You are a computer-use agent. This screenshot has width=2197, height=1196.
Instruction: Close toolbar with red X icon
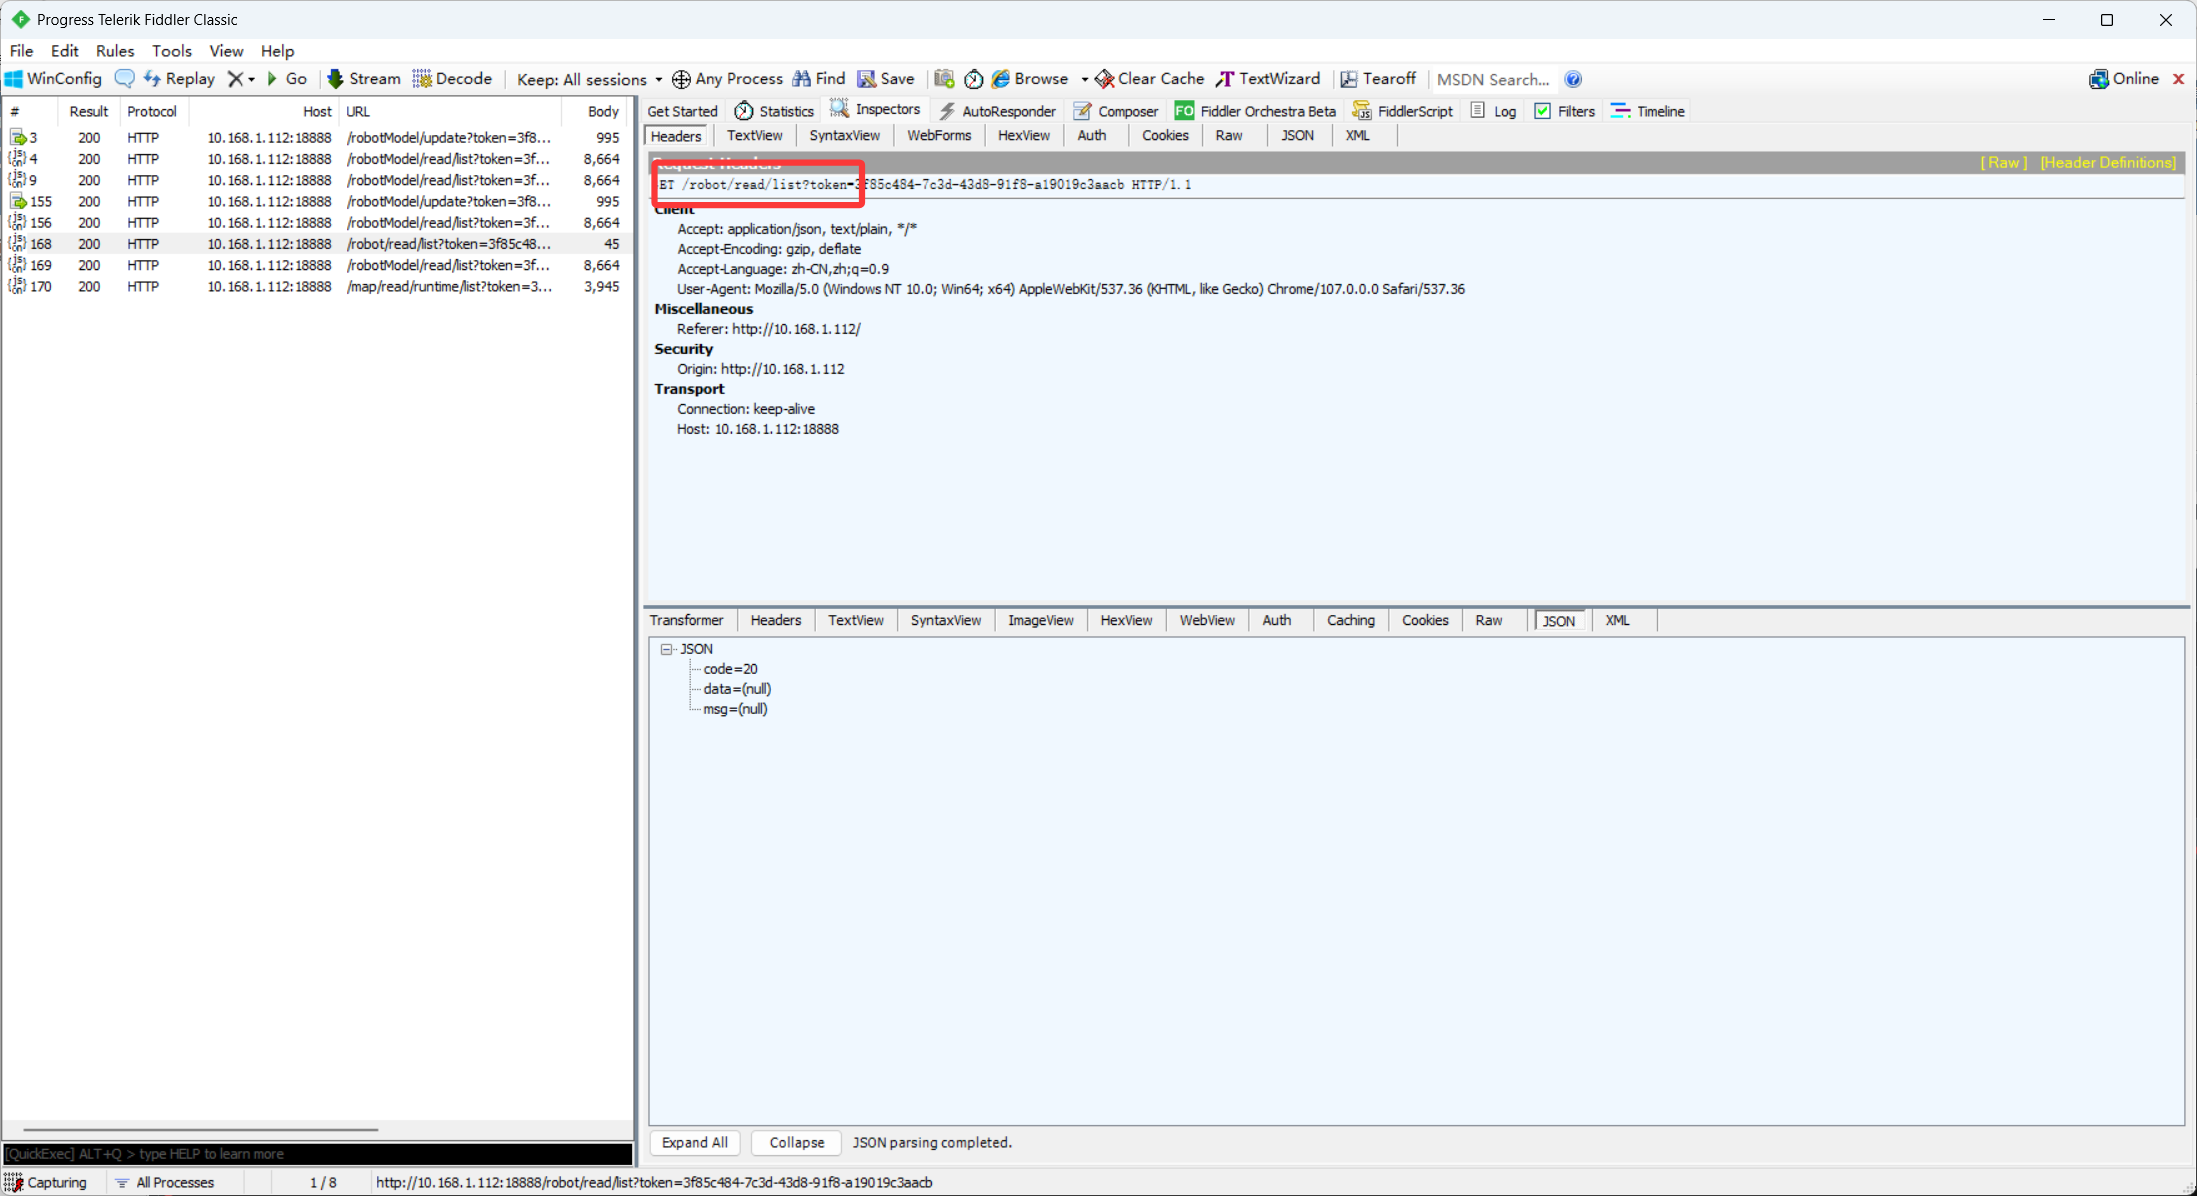point(2178,79)
